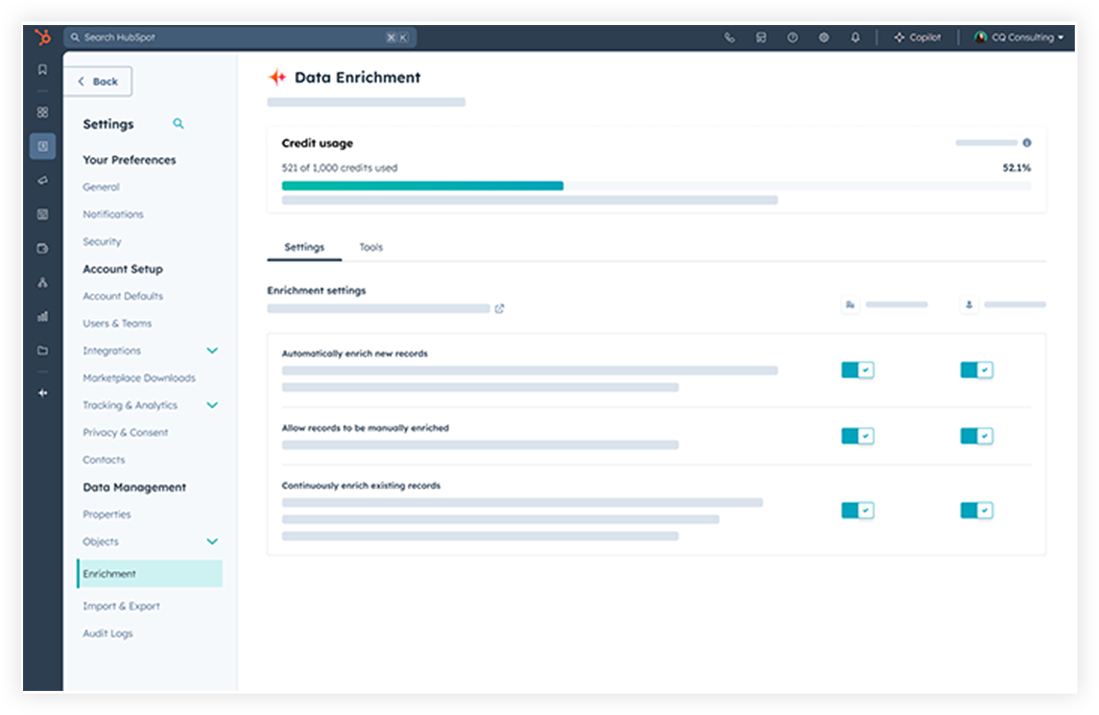Disable Allow records to be manually enriched
Image resolution: width=1099 pixels, height=715 pixels.
click(857, 436)
